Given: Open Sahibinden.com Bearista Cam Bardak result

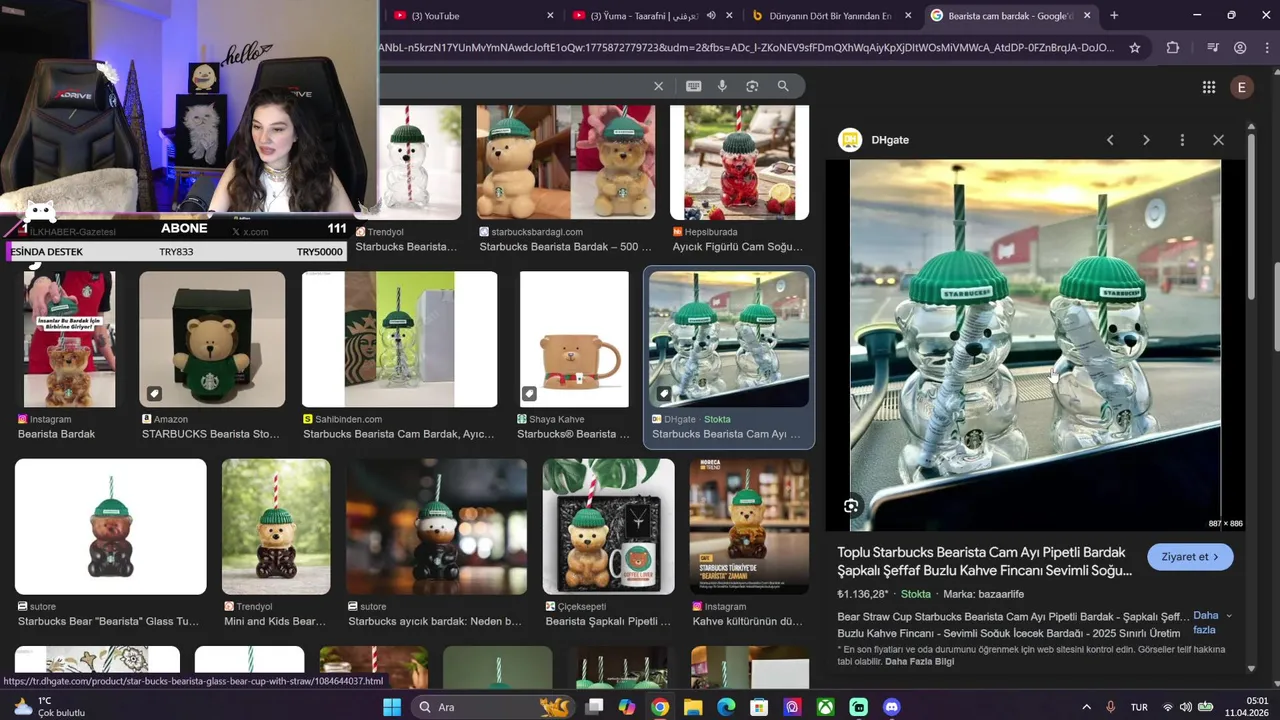Looking at the screenshot, I should (x=400, y=339).
